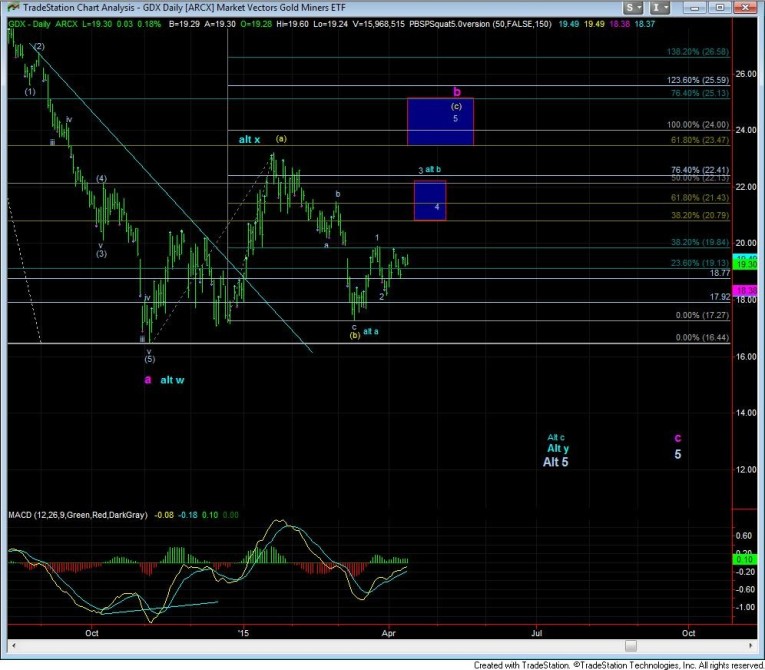The width and height of the screenshot is (765, 670).
Task: Select the 'alt x' wave label
Action: tap(249, 140)
